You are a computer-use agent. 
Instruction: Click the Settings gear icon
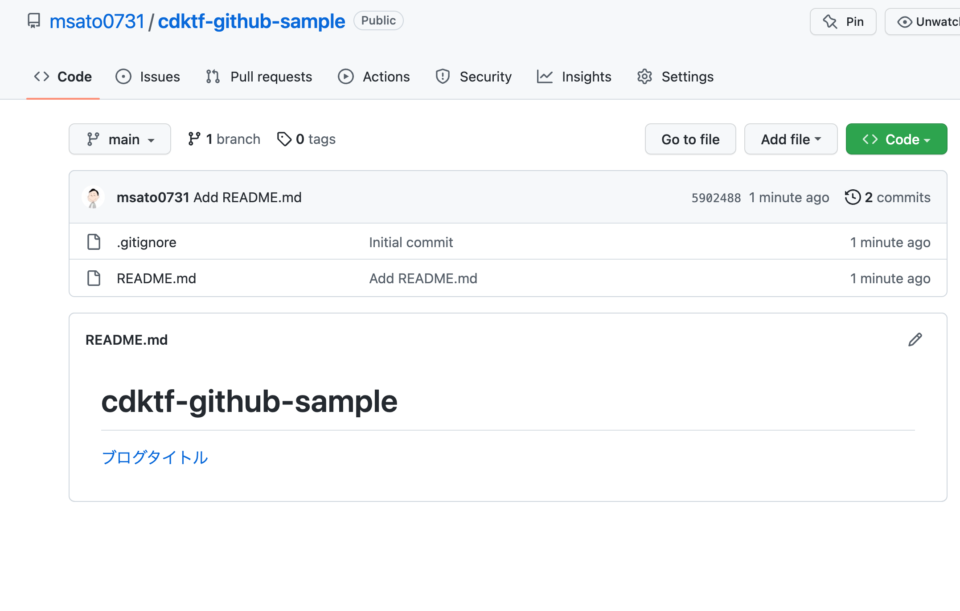(x=645, y=76)
